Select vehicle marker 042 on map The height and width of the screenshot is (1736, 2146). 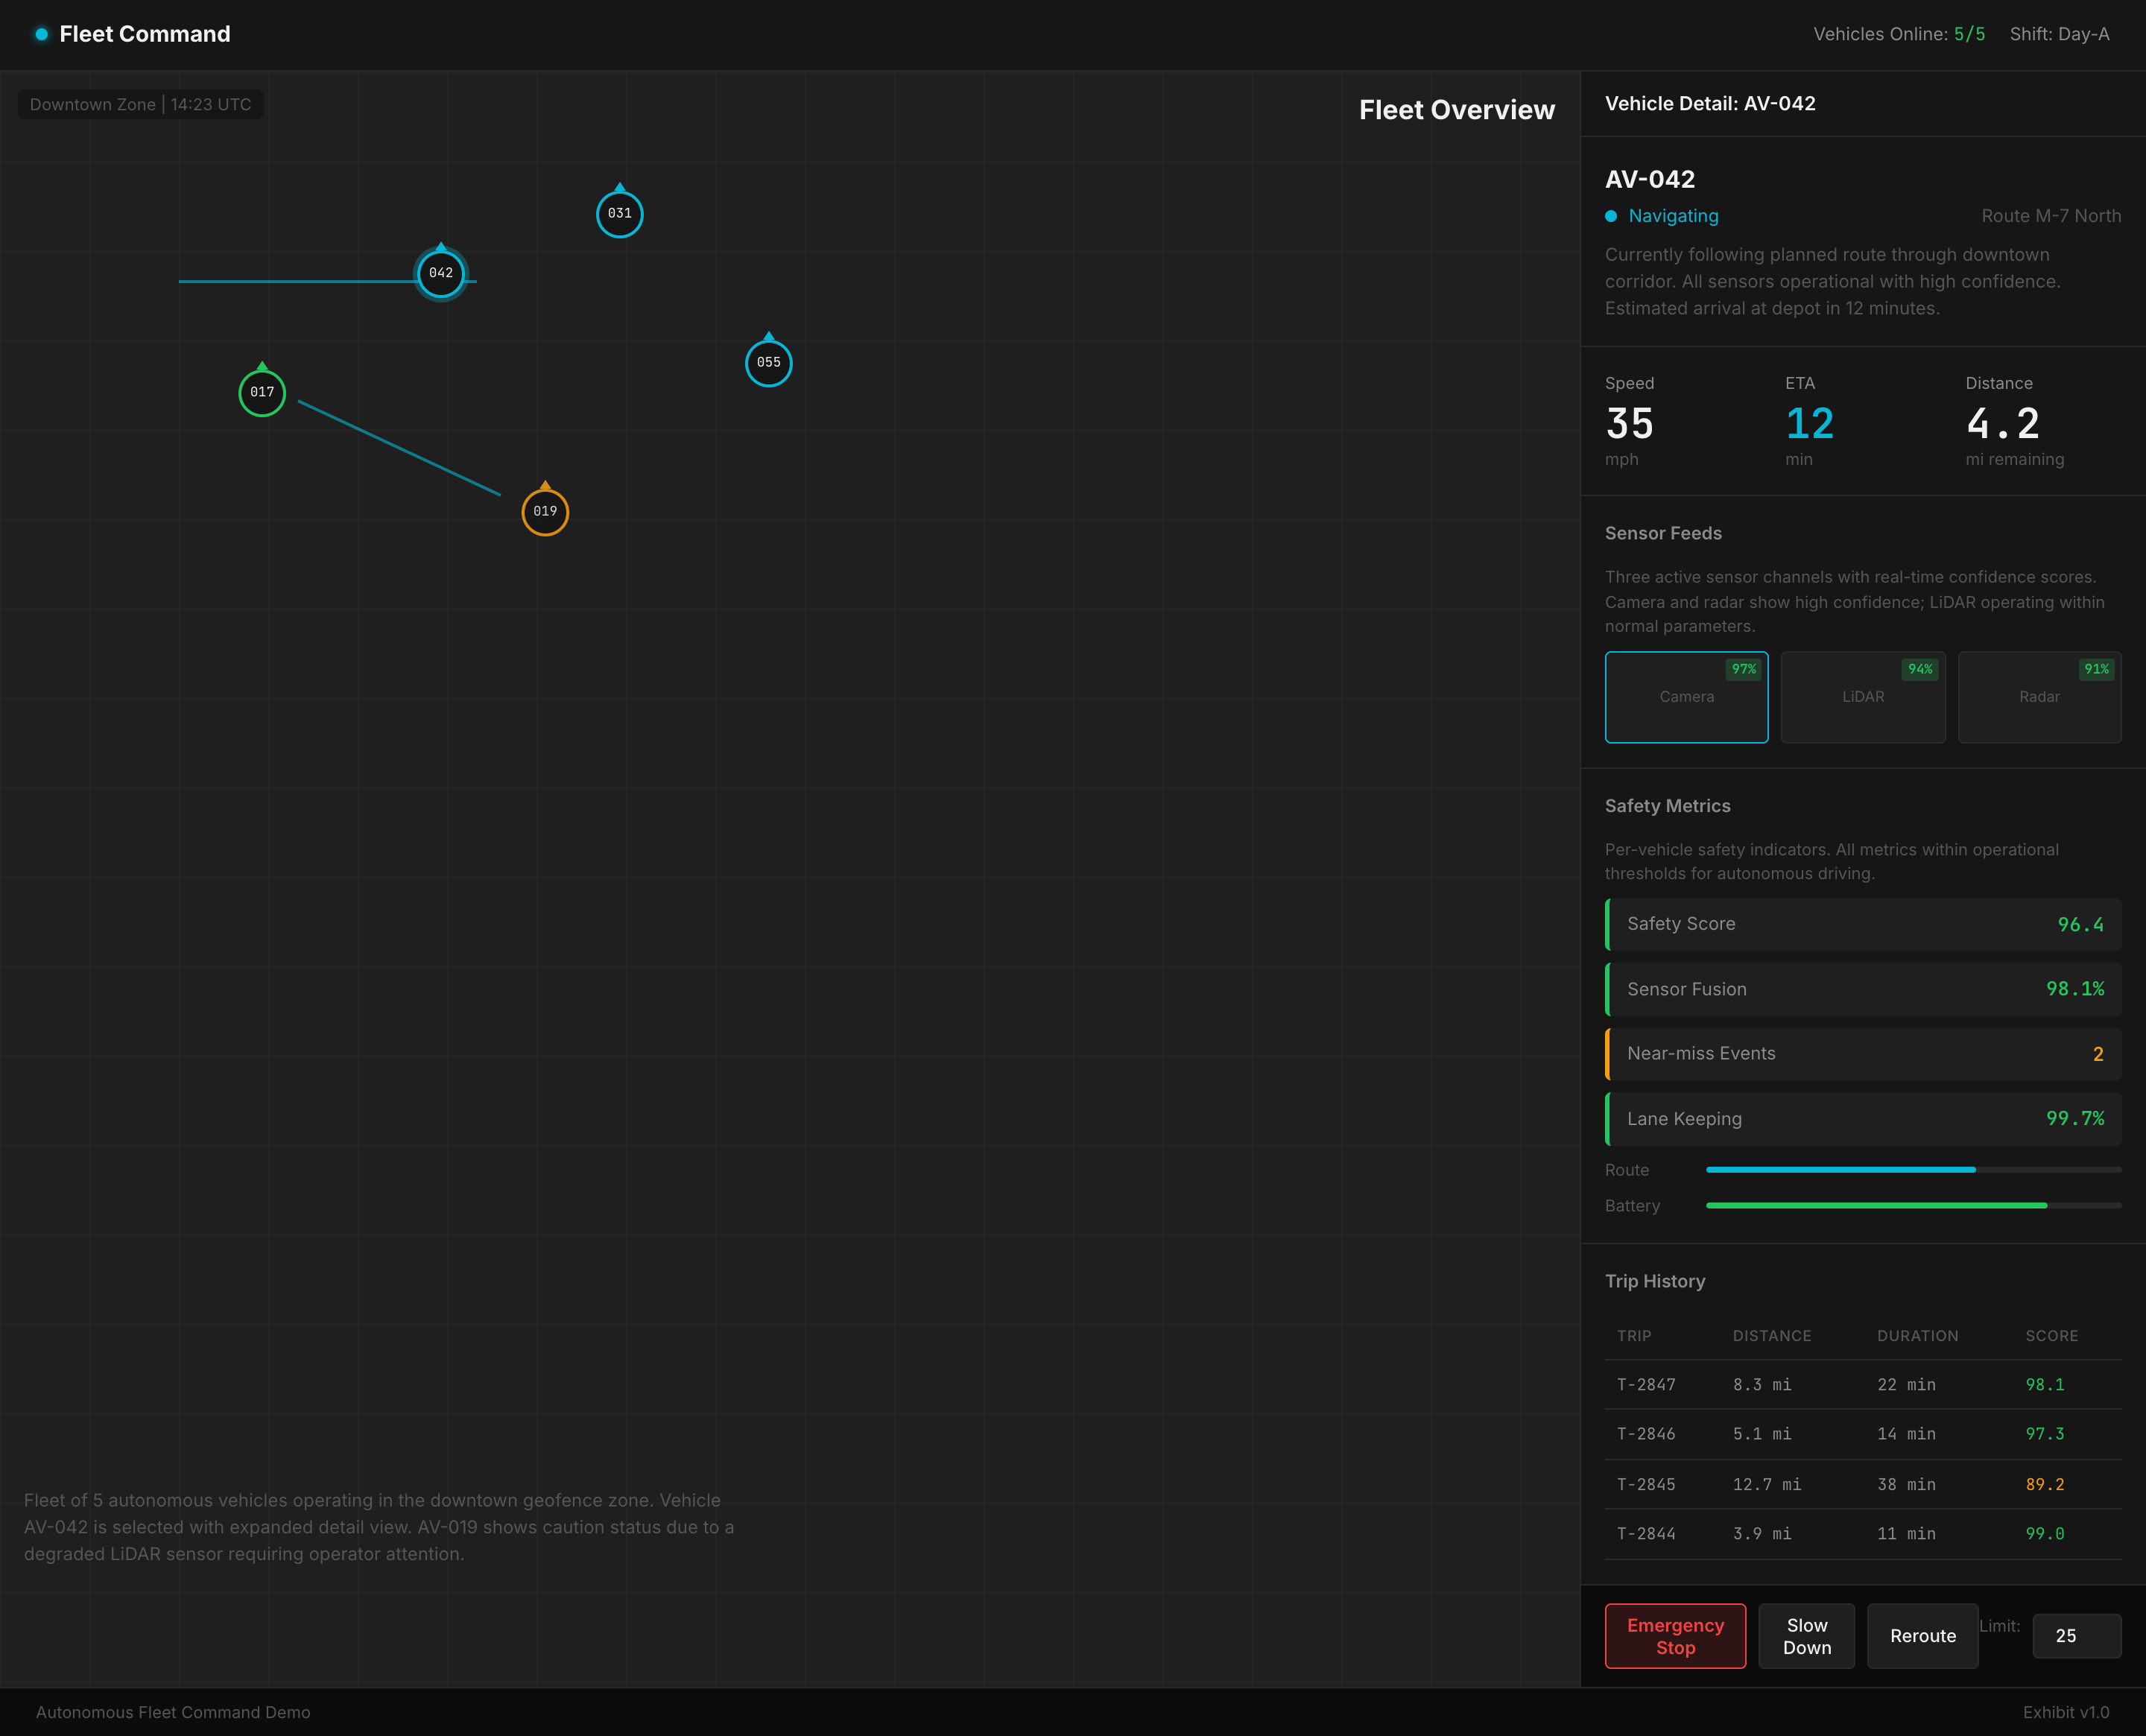[440, 274]
